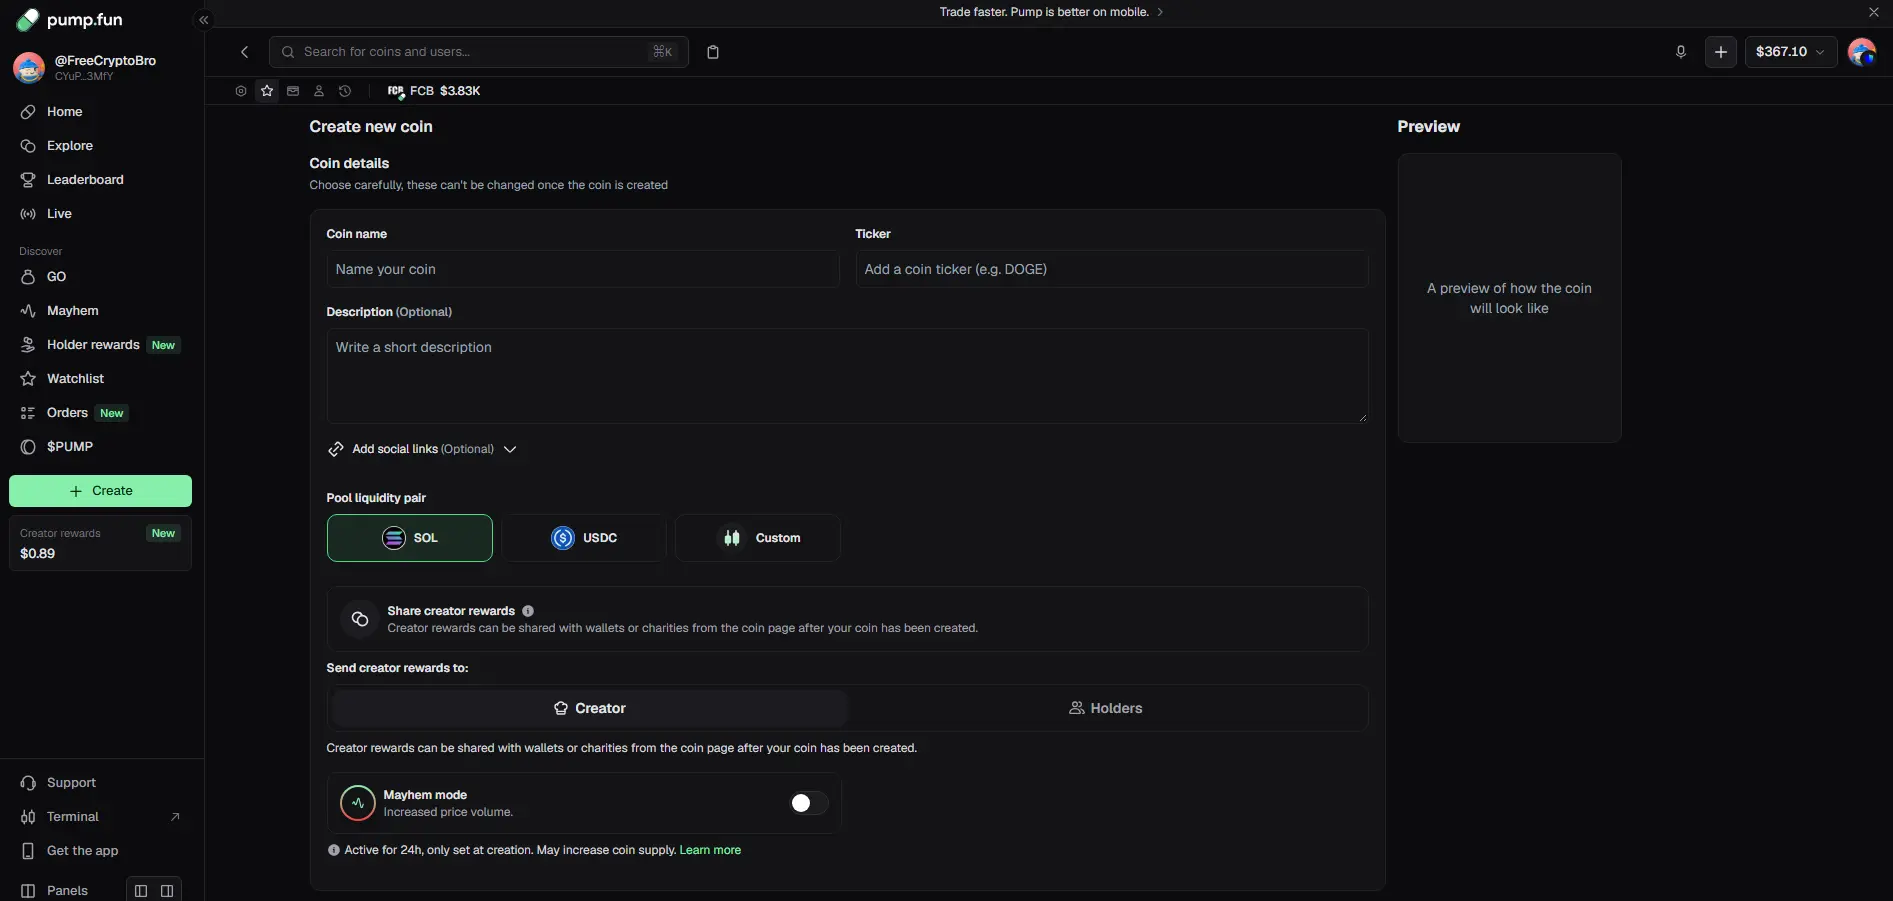This screenshot has height=901, width=1893.
Task: Click the circular settings icon in the ticker bar
Action: [x=241, y=91]
